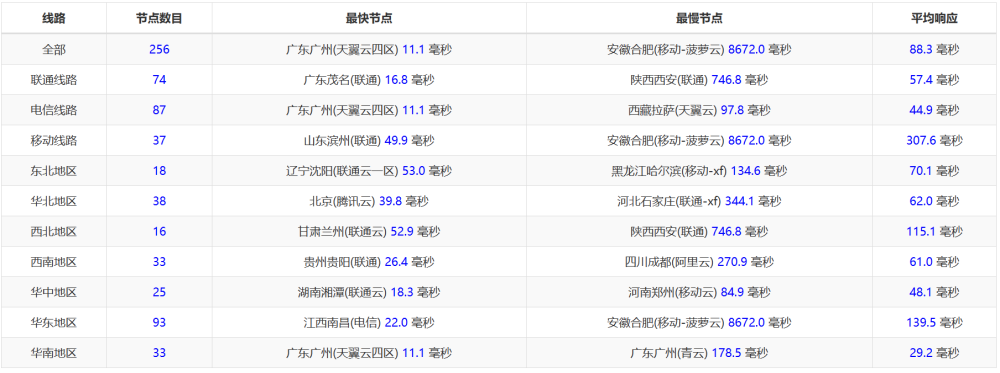The image size is (1000, 373).
Task: Select the 西南地区 row label
Action: pos(54,261)
